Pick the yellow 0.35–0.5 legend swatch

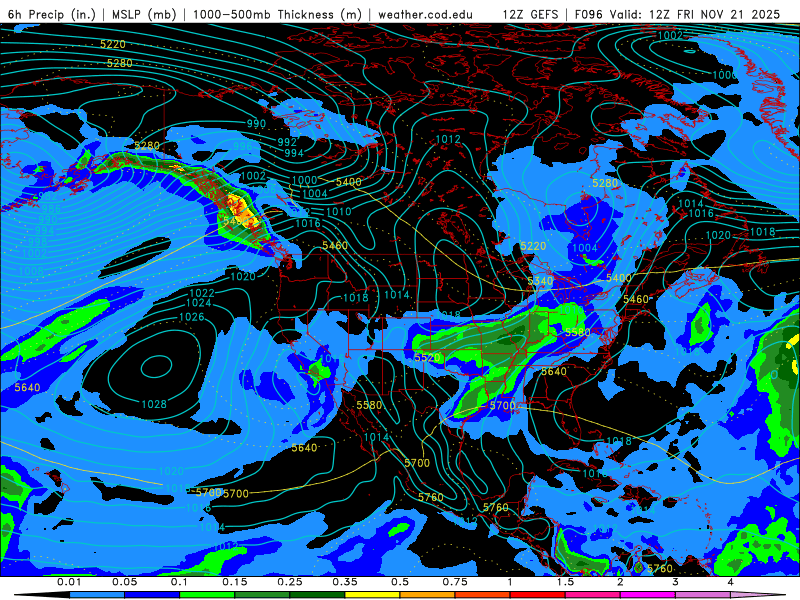372,595
